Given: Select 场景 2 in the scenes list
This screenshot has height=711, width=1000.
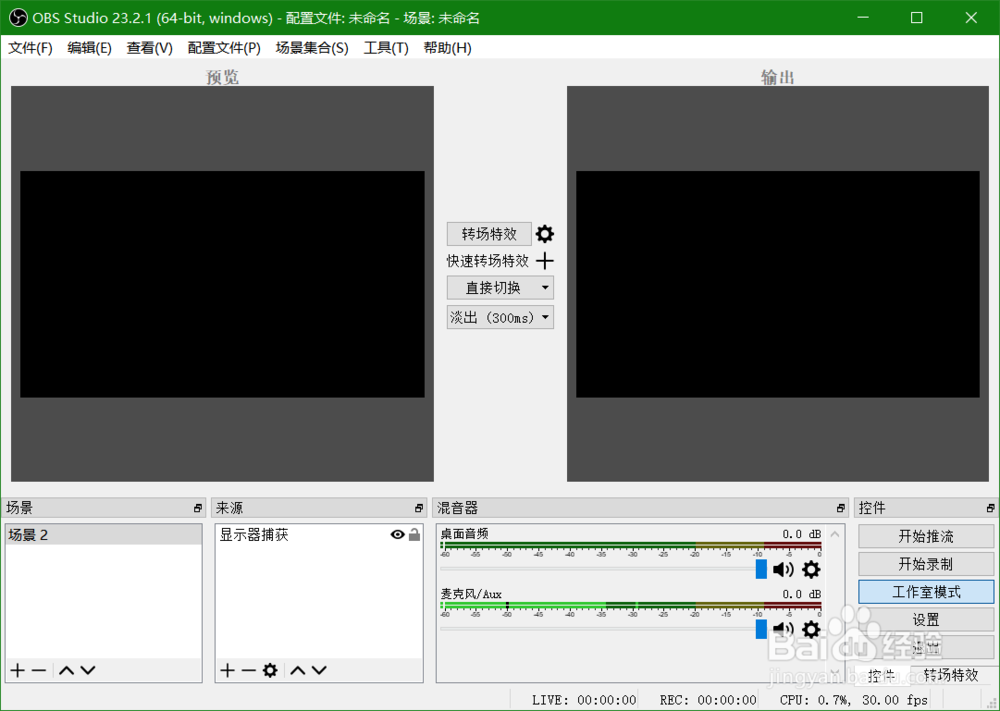Looking at the screenshot, I should [x=103, y=534].
